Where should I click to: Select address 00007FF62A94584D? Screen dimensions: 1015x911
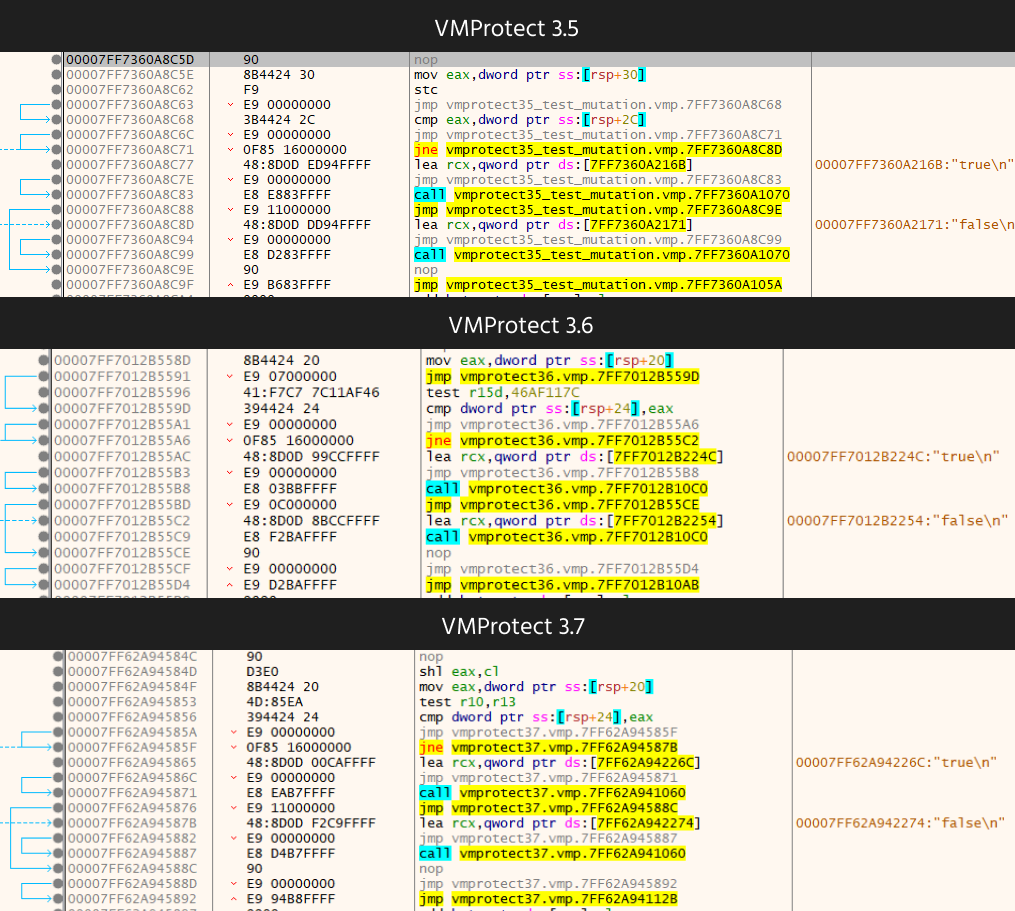[133, 671]
